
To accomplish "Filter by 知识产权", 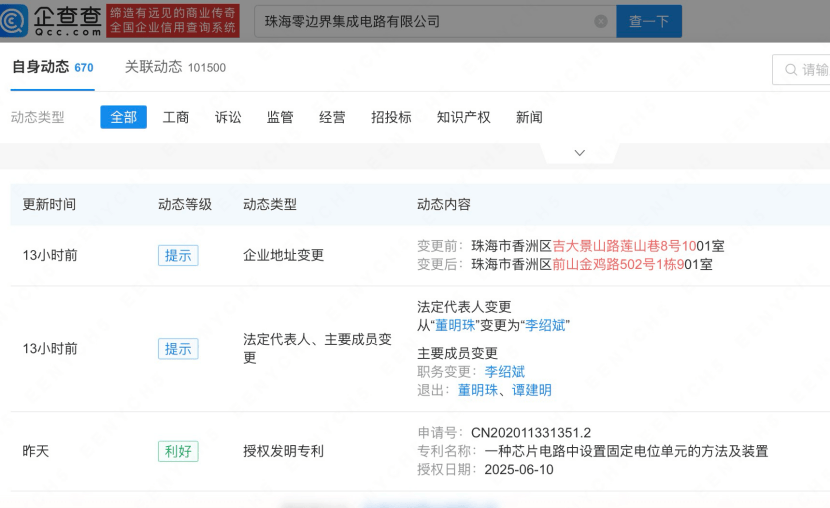I will 463,117.
